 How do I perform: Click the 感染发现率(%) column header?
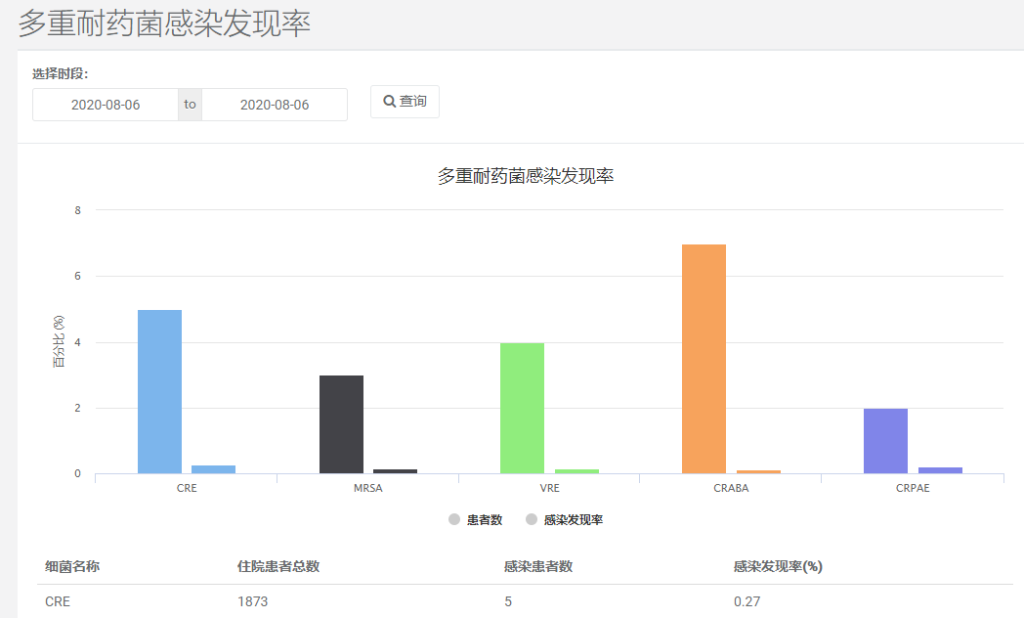point(778,566)
